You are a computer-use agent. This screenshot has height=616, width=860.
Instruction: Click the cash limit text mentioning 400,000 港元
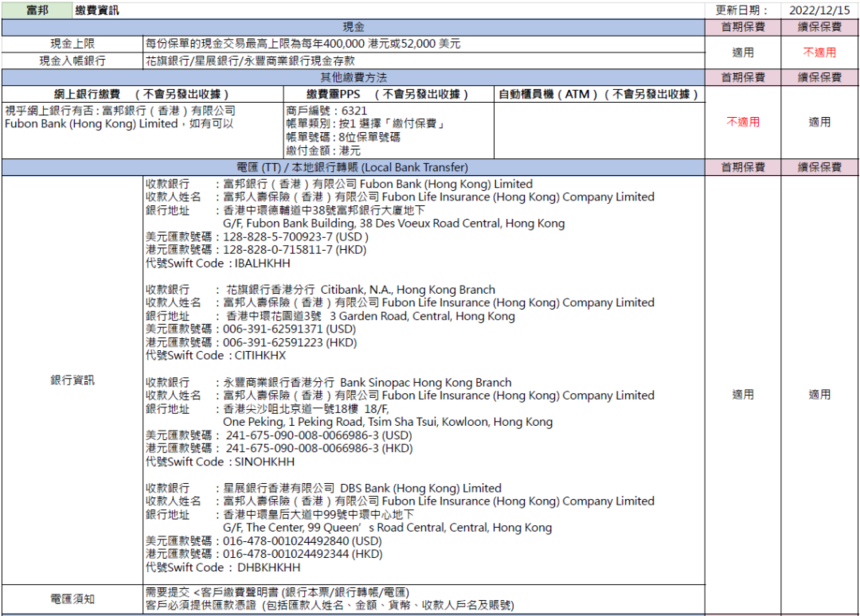click(303, 44)
